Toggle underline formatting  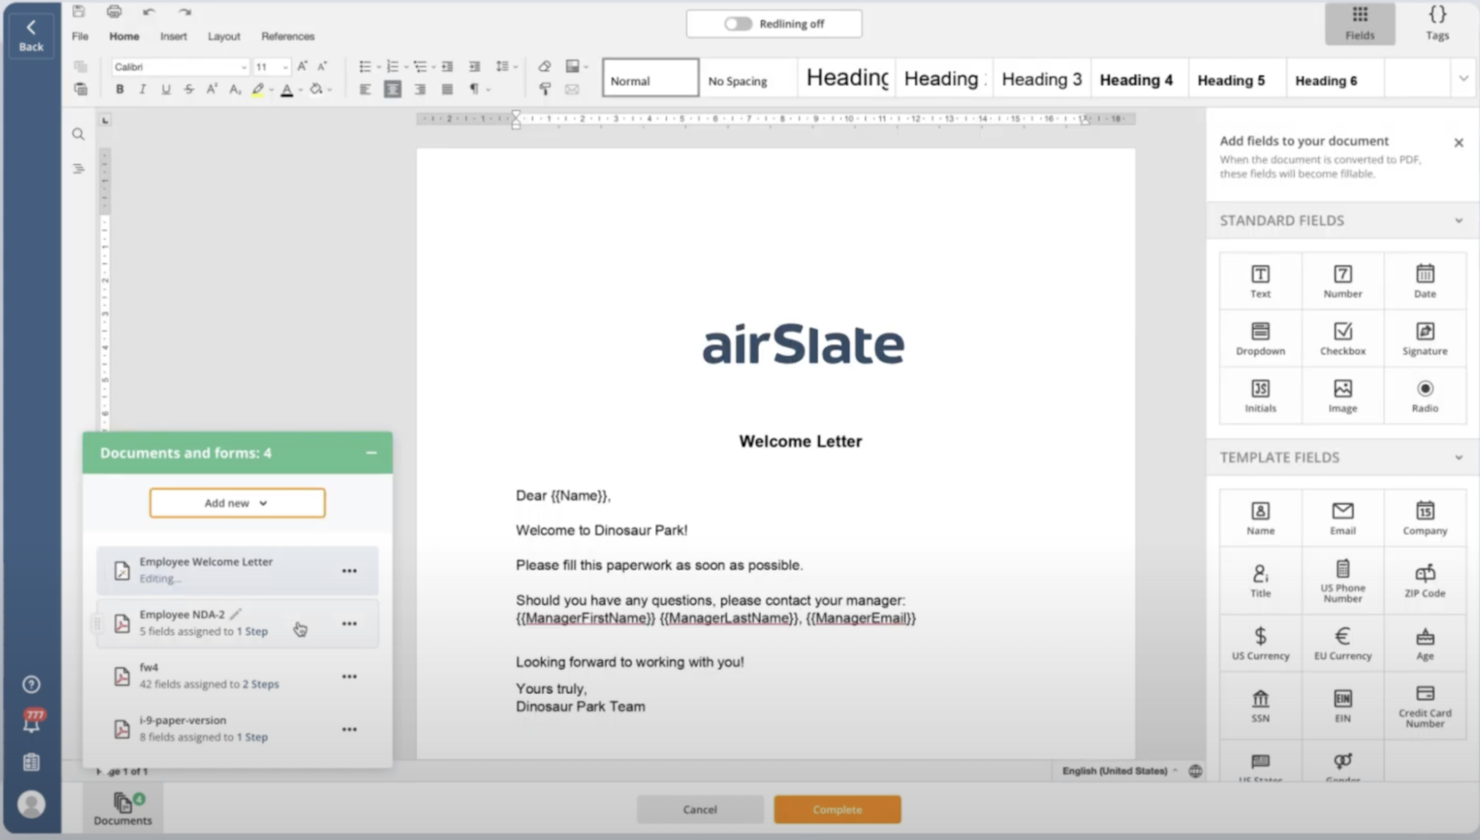[x=165, y=90]
